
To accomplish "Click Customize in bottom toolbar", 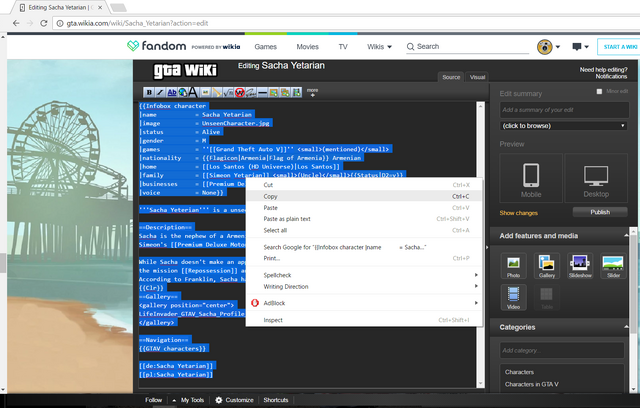I will point(235,400).
